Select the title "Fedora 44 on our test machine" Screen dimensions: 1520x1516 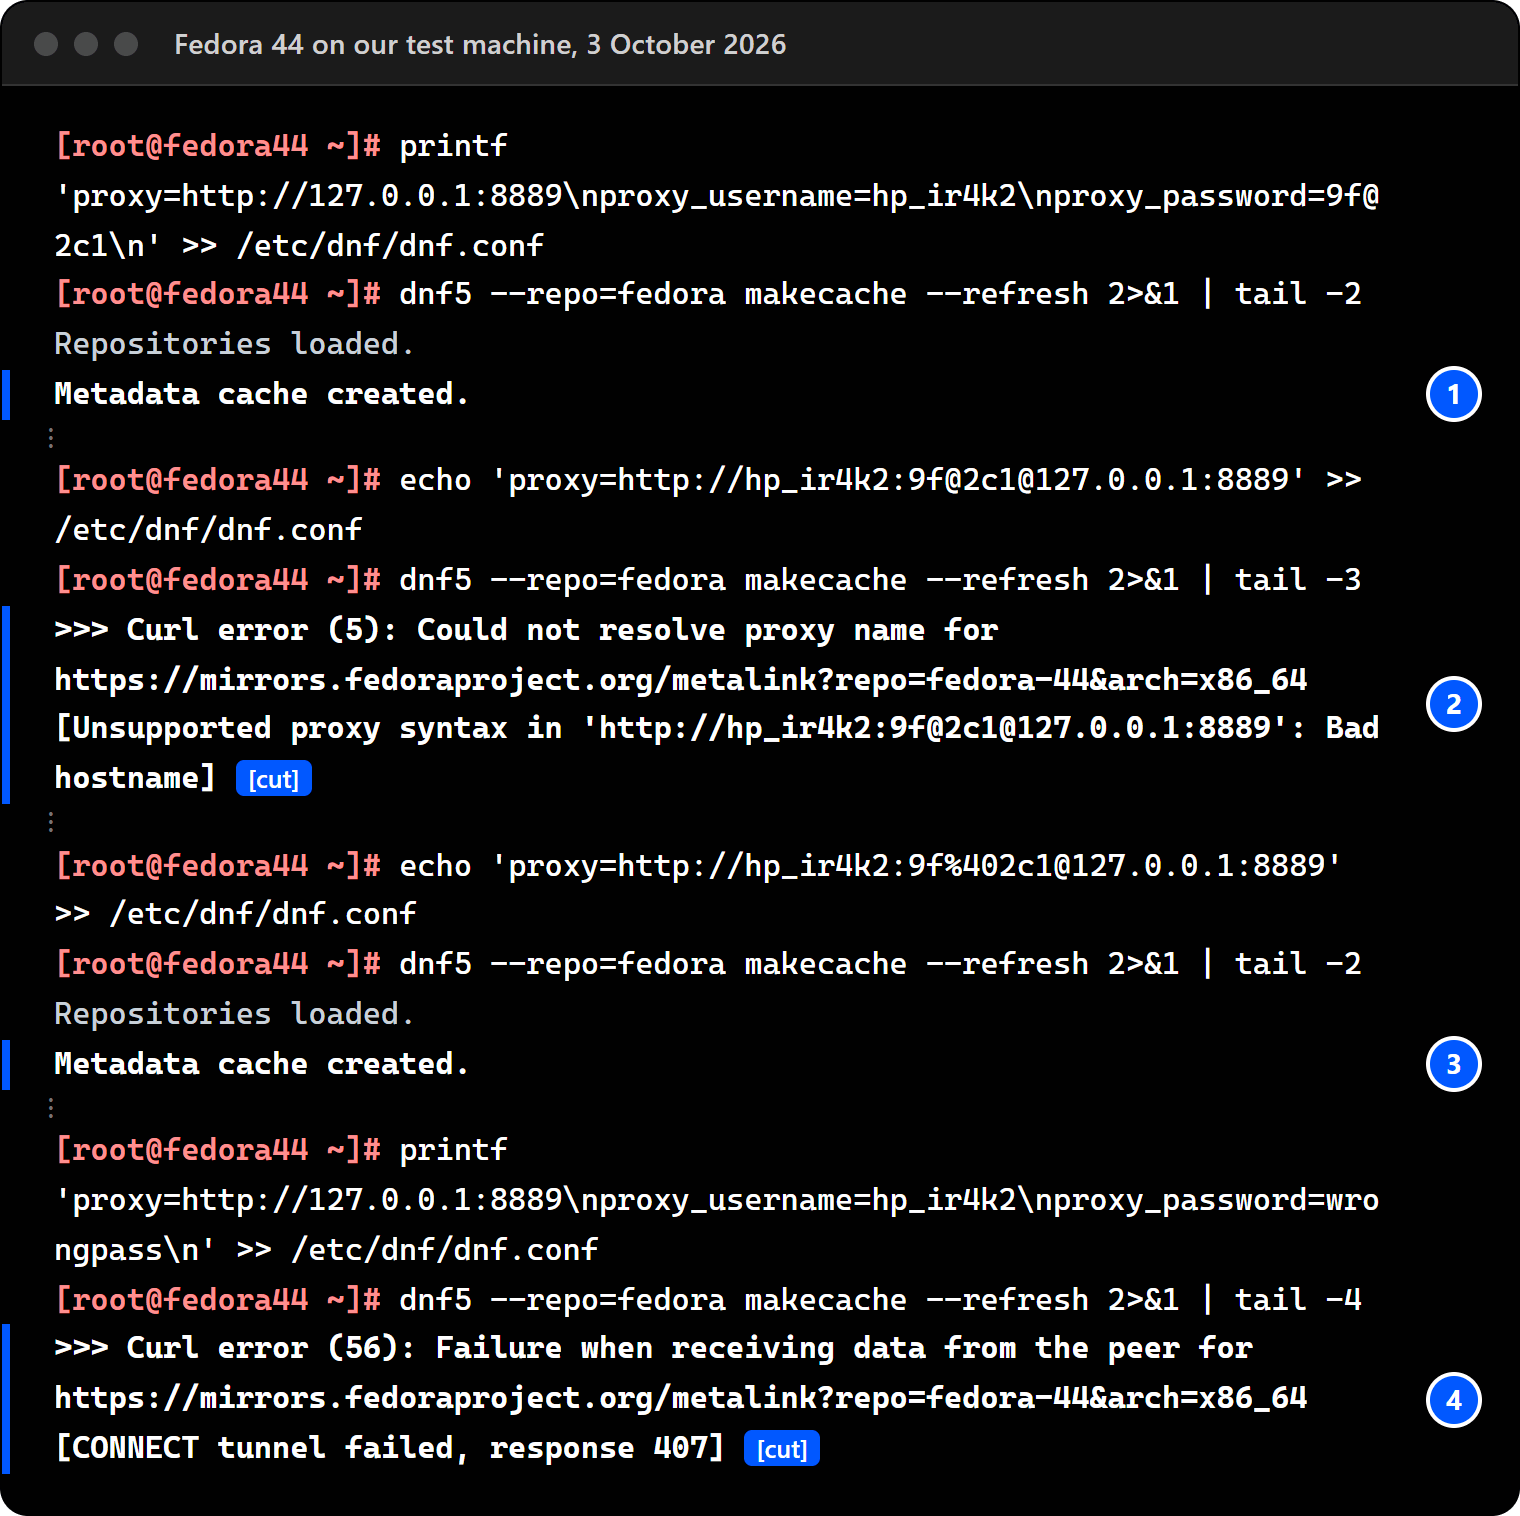pyautogui.click(x=373, y=45)
